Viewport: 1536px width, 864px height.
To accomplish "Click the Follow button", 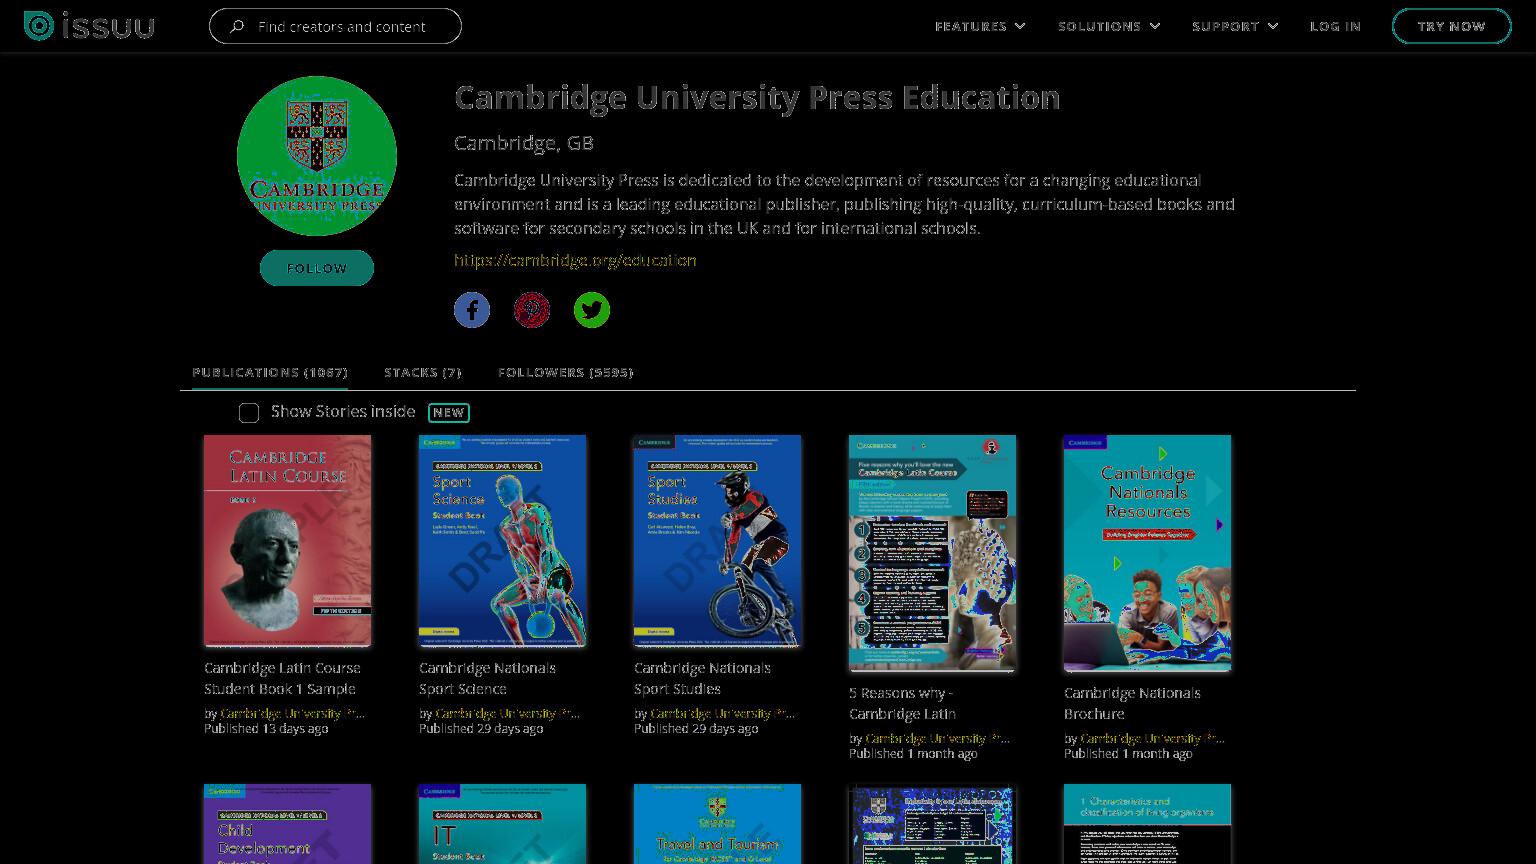I will pos(317,268).
